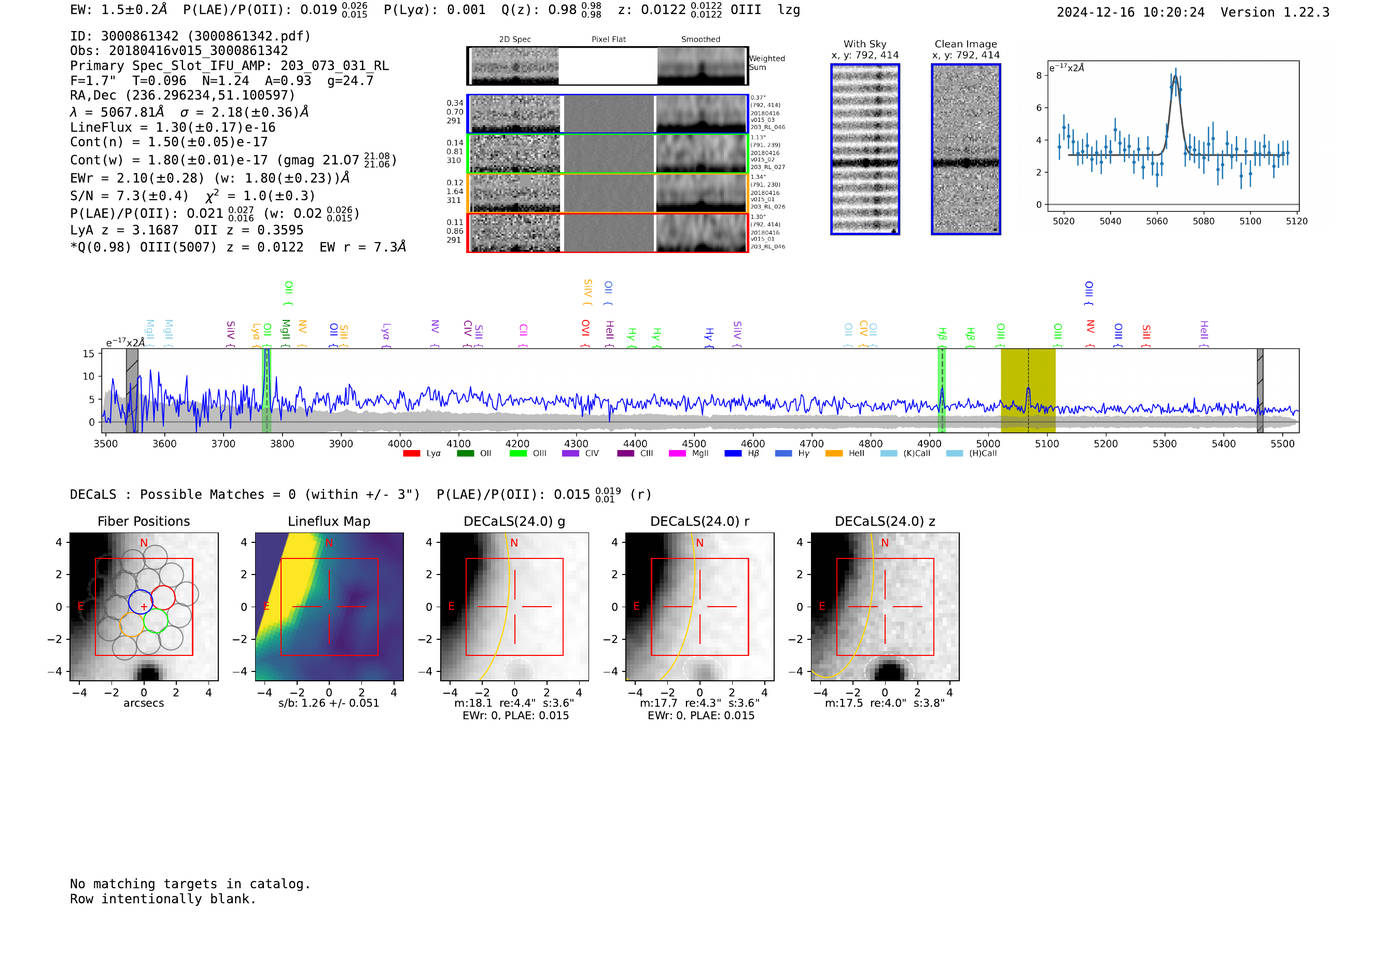1400x953 pixels.
Task: Select the orange-bordered 2D spectrum fiber row
Action: click(x=607, y=193)
